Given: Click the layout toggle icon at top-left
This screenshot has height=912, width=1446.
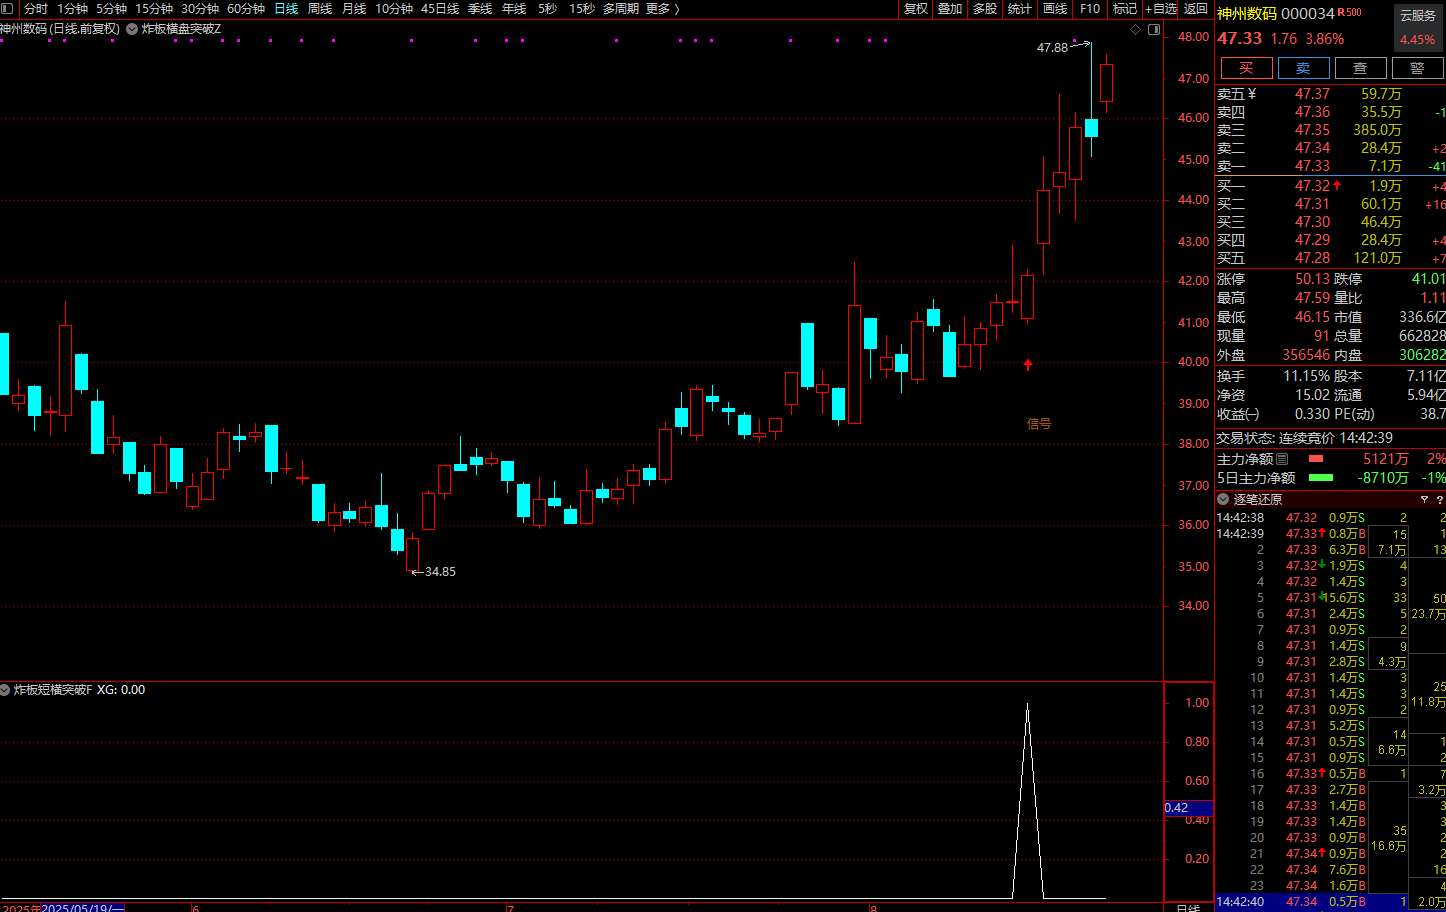Looking at the screenshot, I should coord(8,9).
